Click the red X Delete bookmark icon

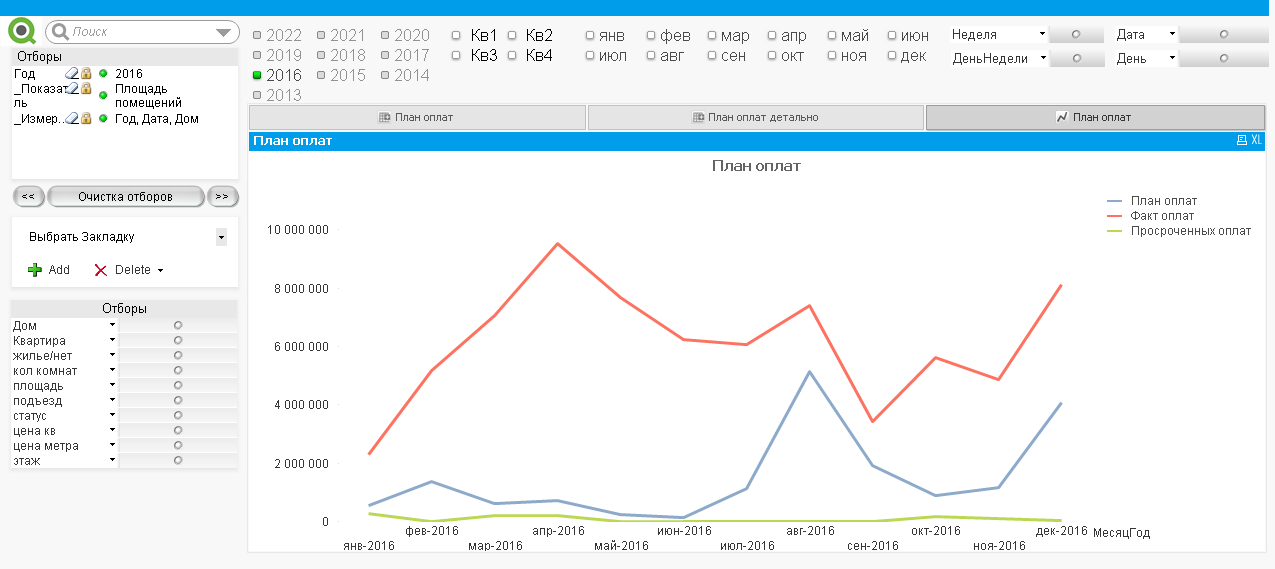tap(100, 270)
